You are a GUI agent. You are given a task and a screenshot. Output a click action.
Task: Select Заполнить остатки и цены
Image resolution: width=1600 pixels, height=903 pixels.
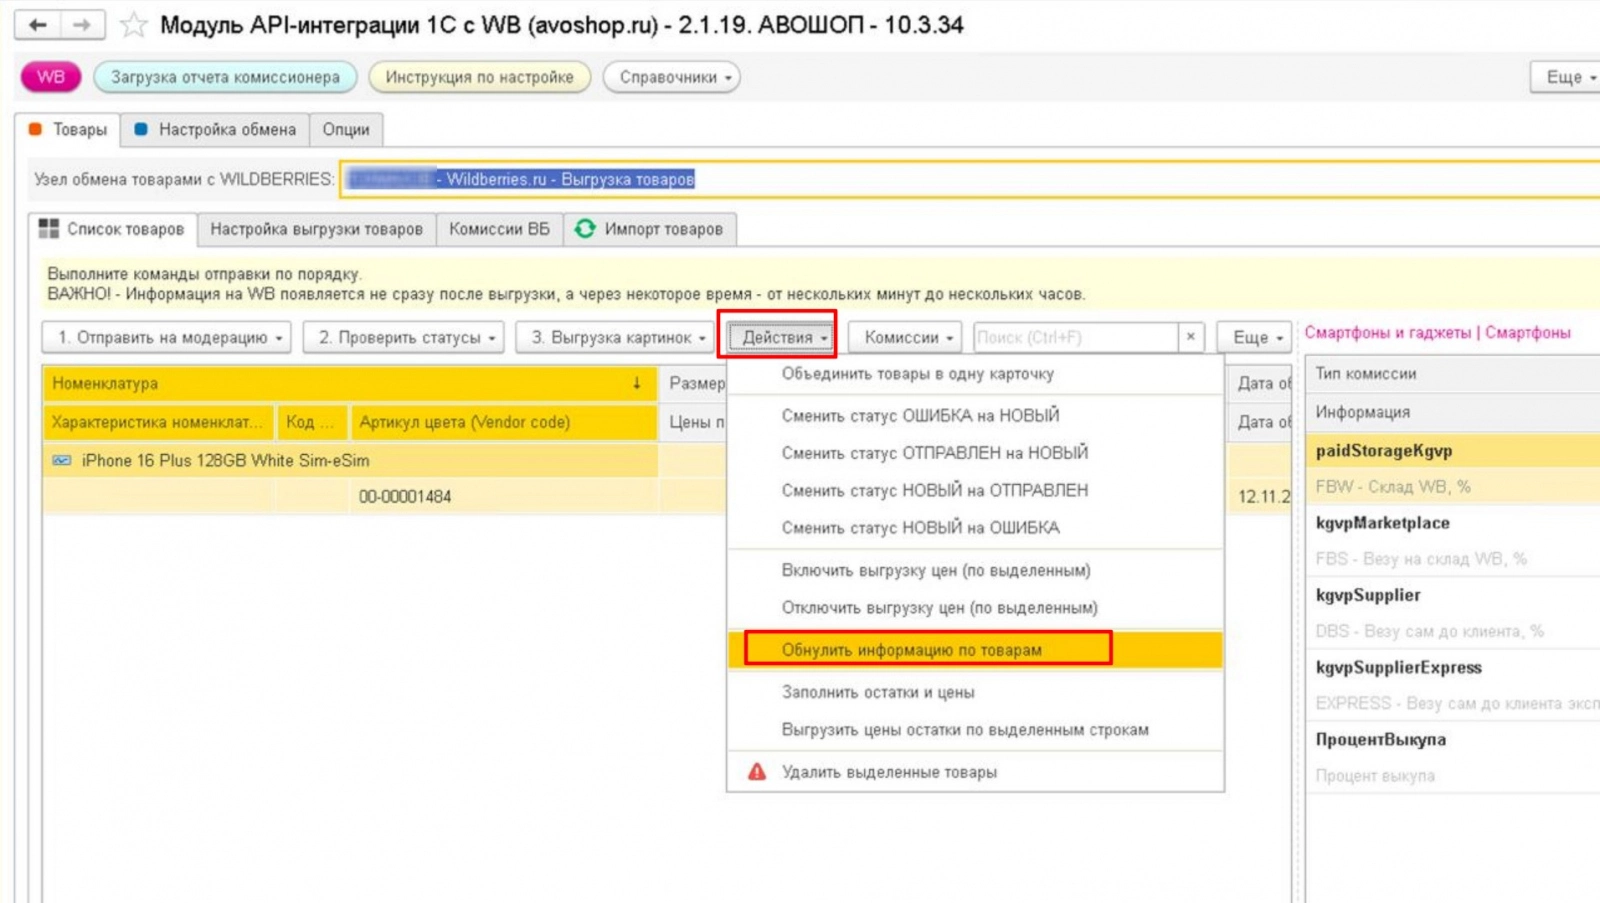976,692
